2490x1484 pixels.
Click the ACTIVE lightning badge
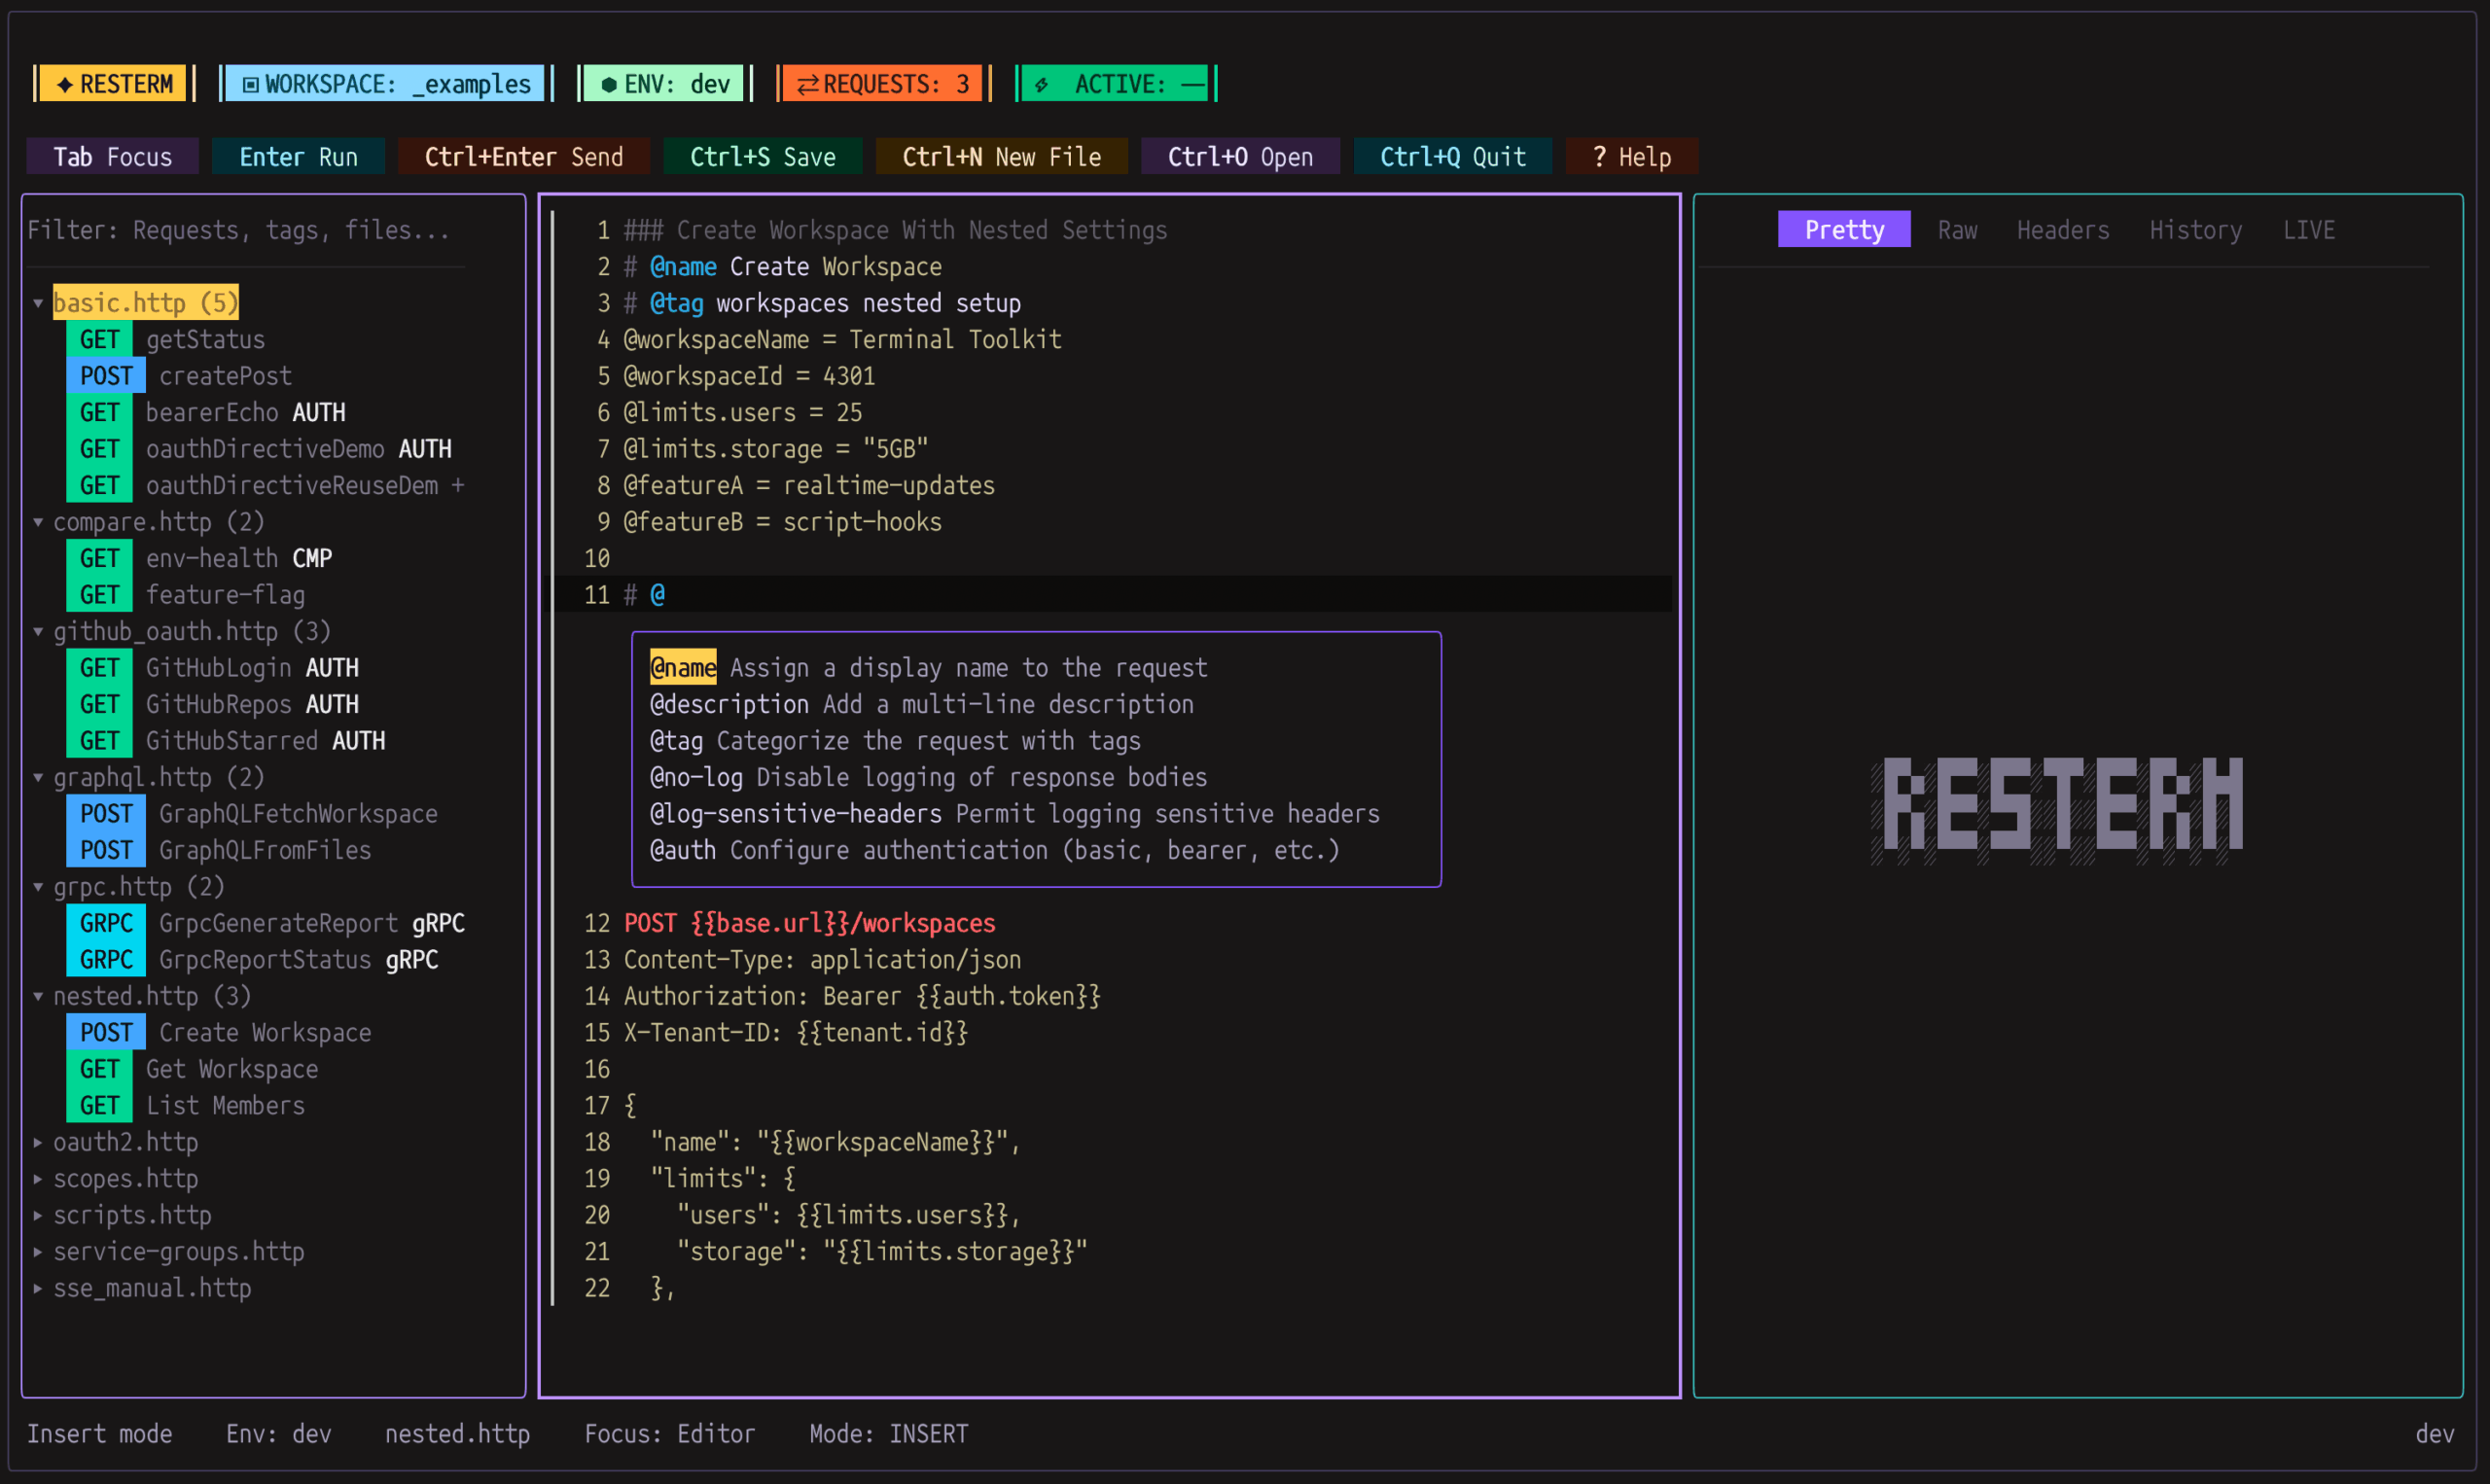click(1042, 85)
